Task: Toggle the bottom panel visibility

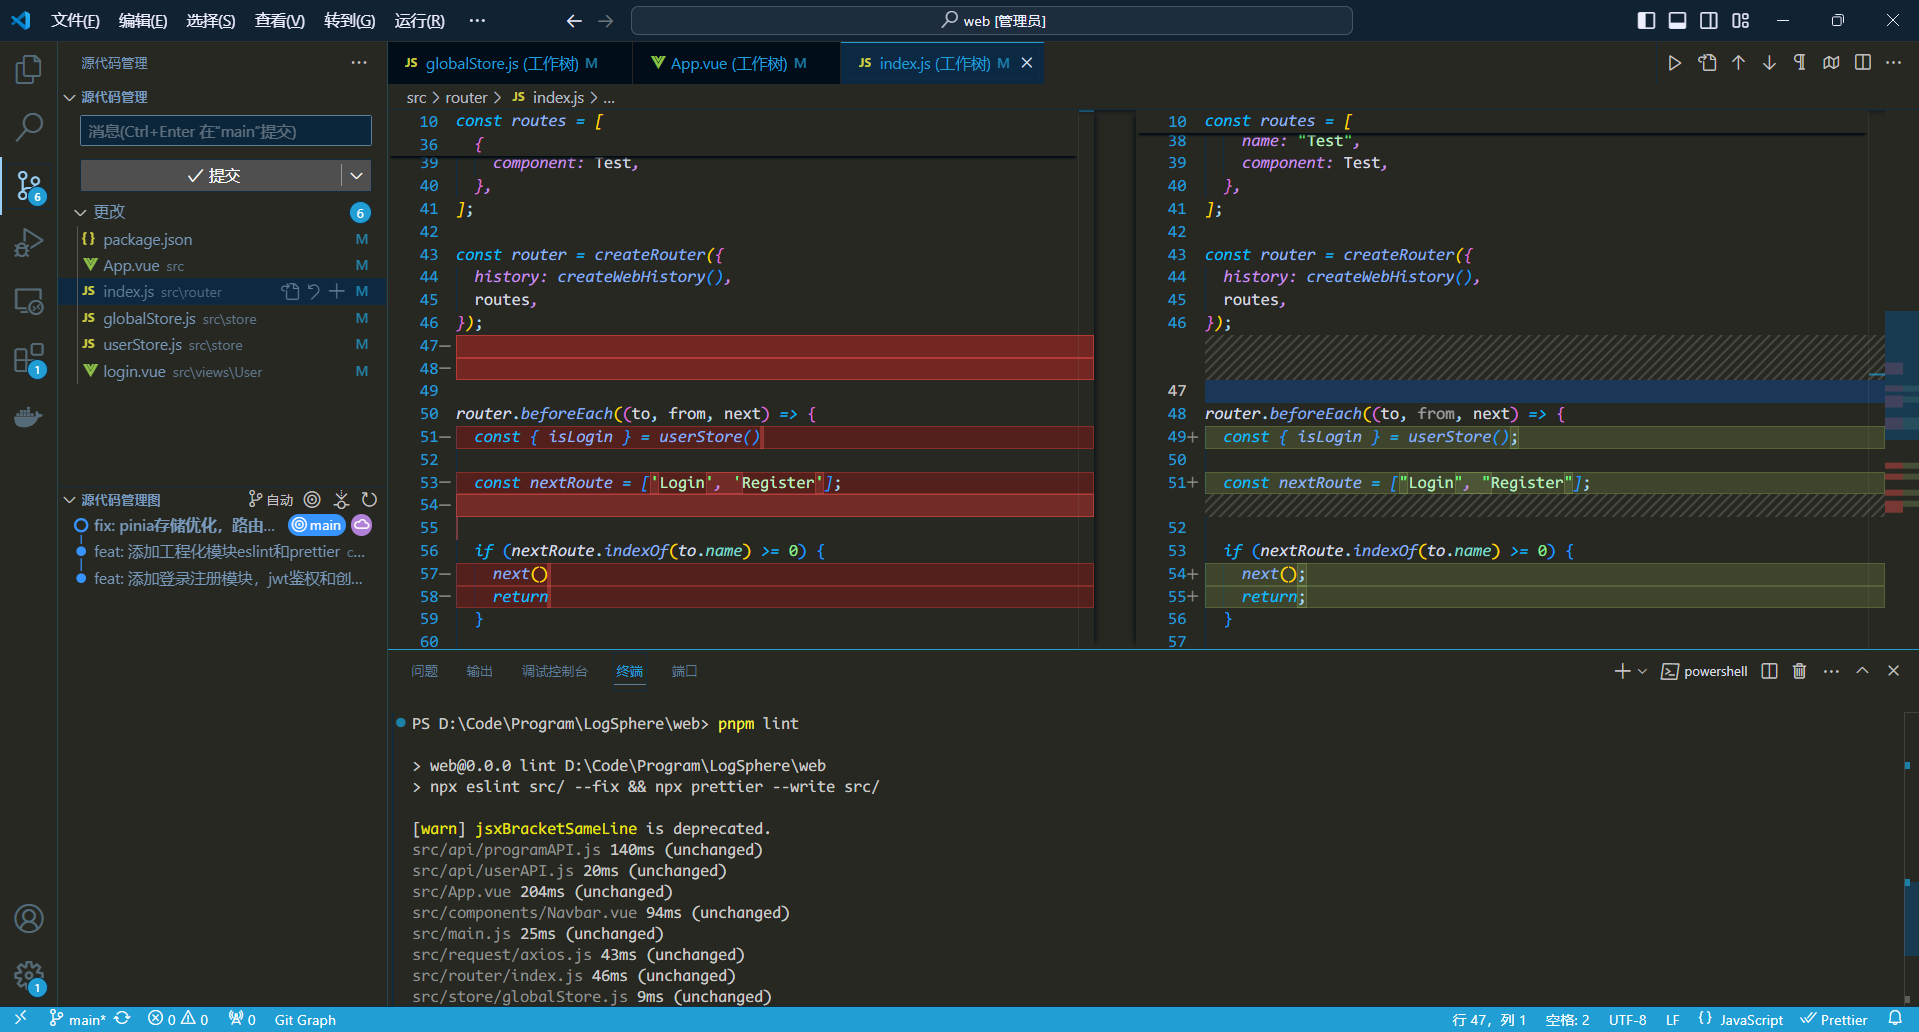Action: [x=1677, y=20]
